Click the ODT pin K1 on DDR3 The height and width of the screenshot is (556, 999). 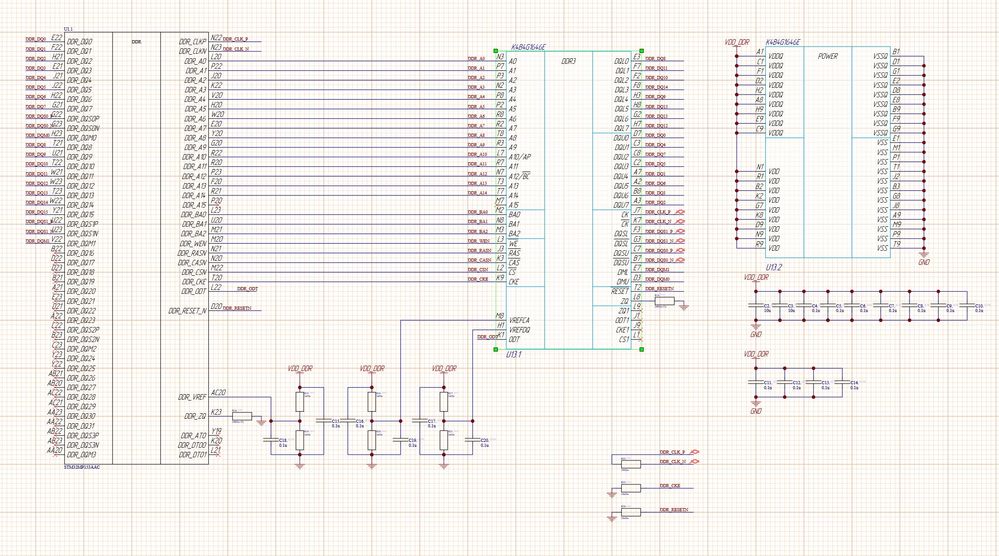(500, 335)
